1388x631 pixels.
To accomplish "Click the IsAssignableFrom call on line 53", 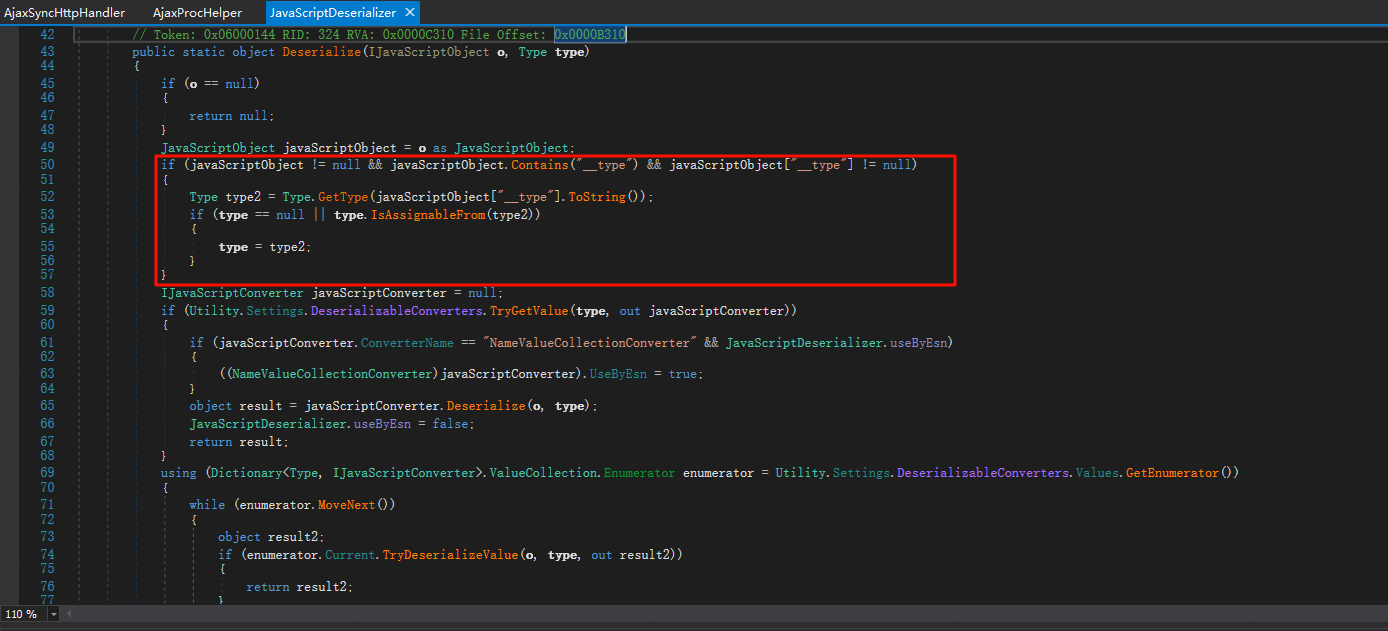I will tap(428, 214).
